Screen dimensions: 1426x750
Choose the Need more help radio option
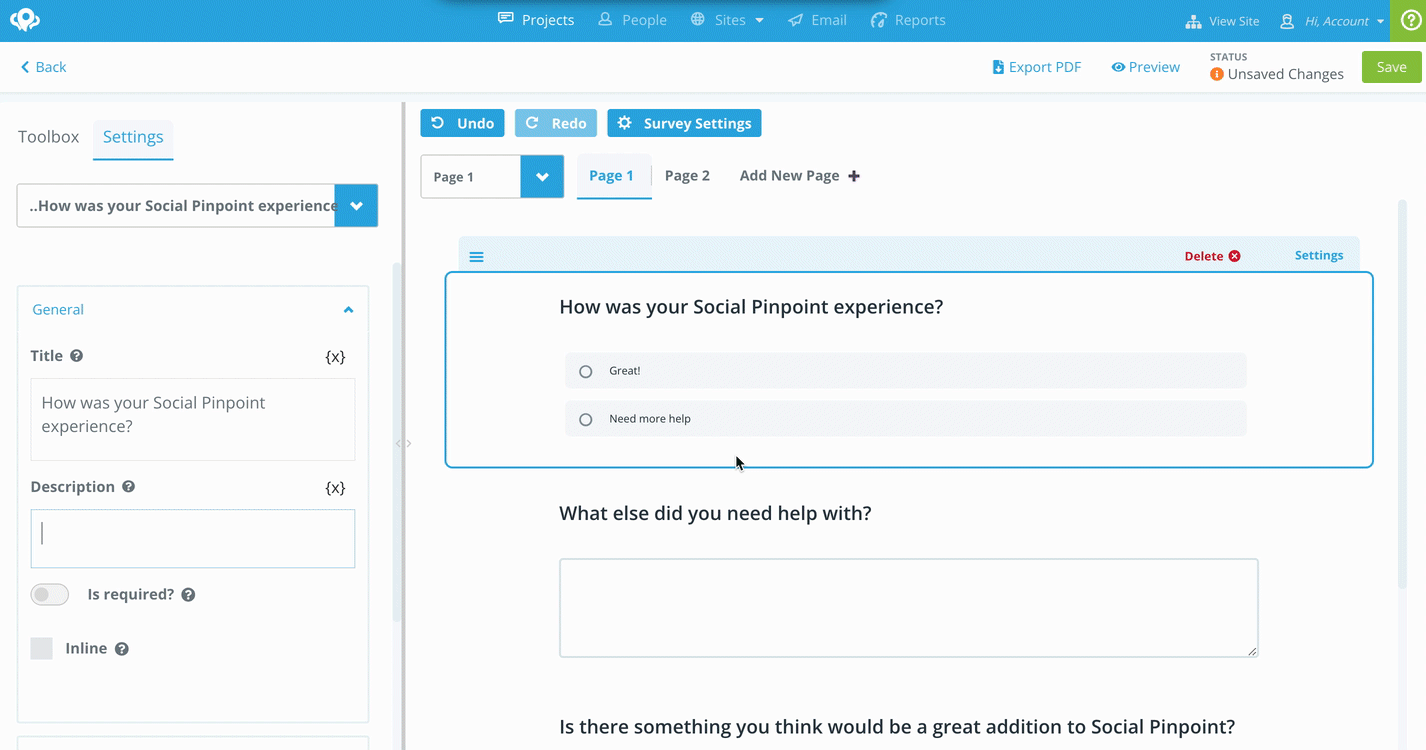586,420
